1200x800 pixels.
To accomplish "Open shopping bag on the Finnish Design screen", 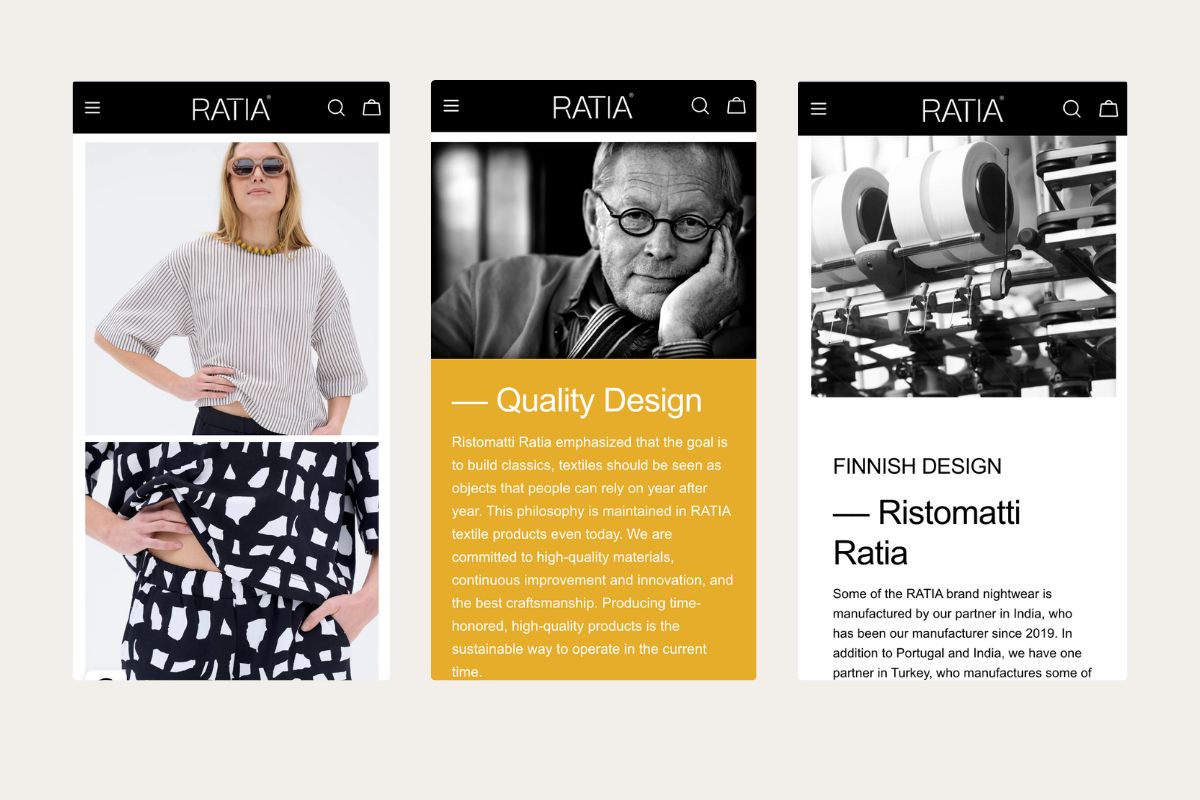I will point(1109,109).
